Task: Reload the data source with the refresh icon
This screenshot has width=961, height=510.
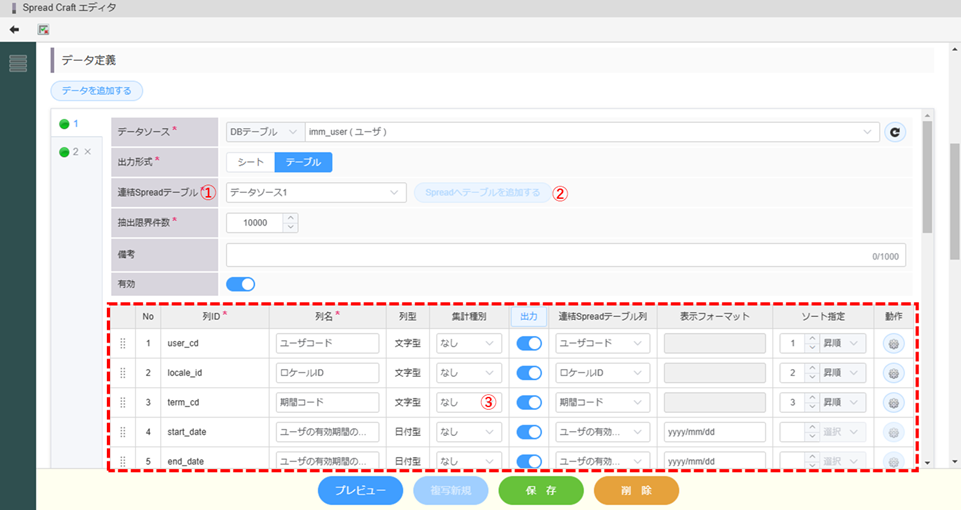Action: [894, 132]
